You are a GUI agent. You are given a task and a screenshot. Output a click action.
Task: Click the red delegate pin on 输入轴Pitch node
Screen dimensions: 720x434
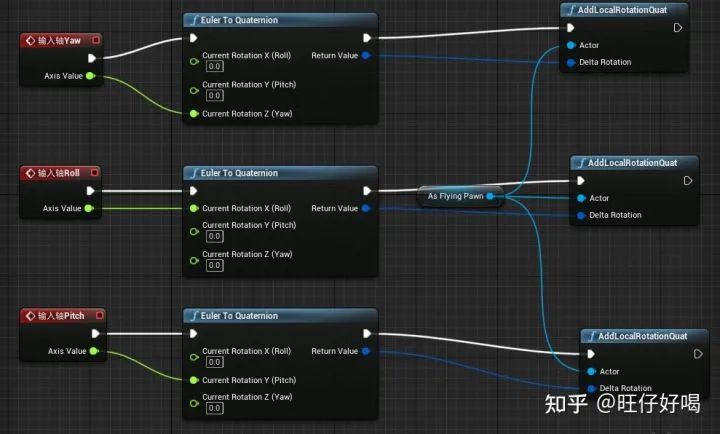click(x=100, y=316)
